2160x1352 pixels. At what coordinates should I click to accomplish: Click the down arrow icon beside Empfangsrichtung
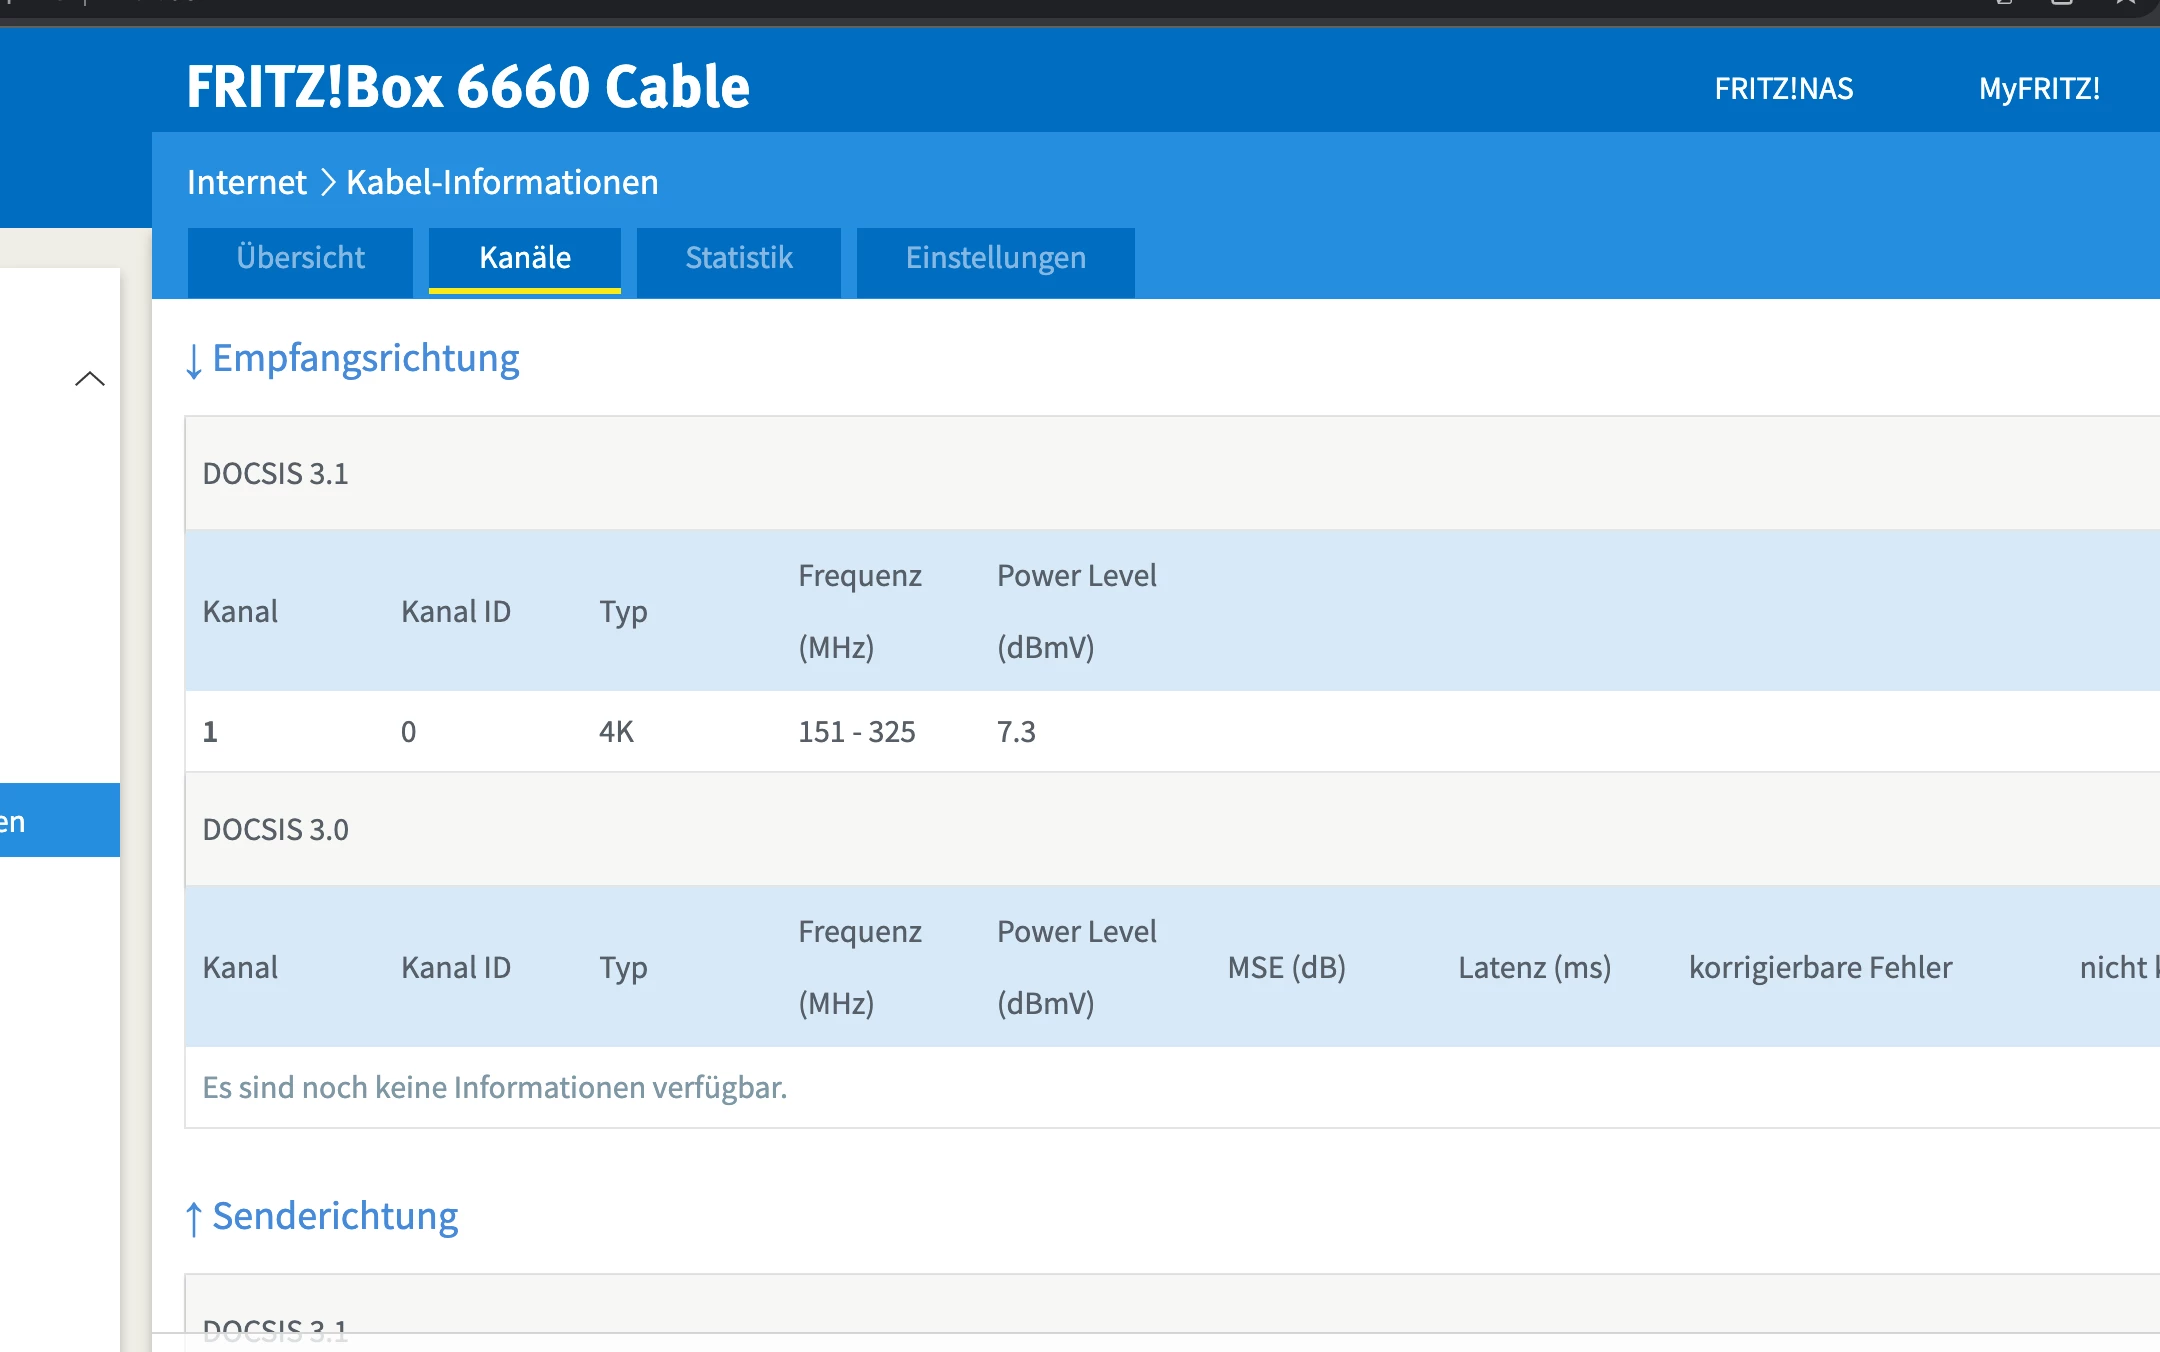pyautogui.click(x=194, y=361)
